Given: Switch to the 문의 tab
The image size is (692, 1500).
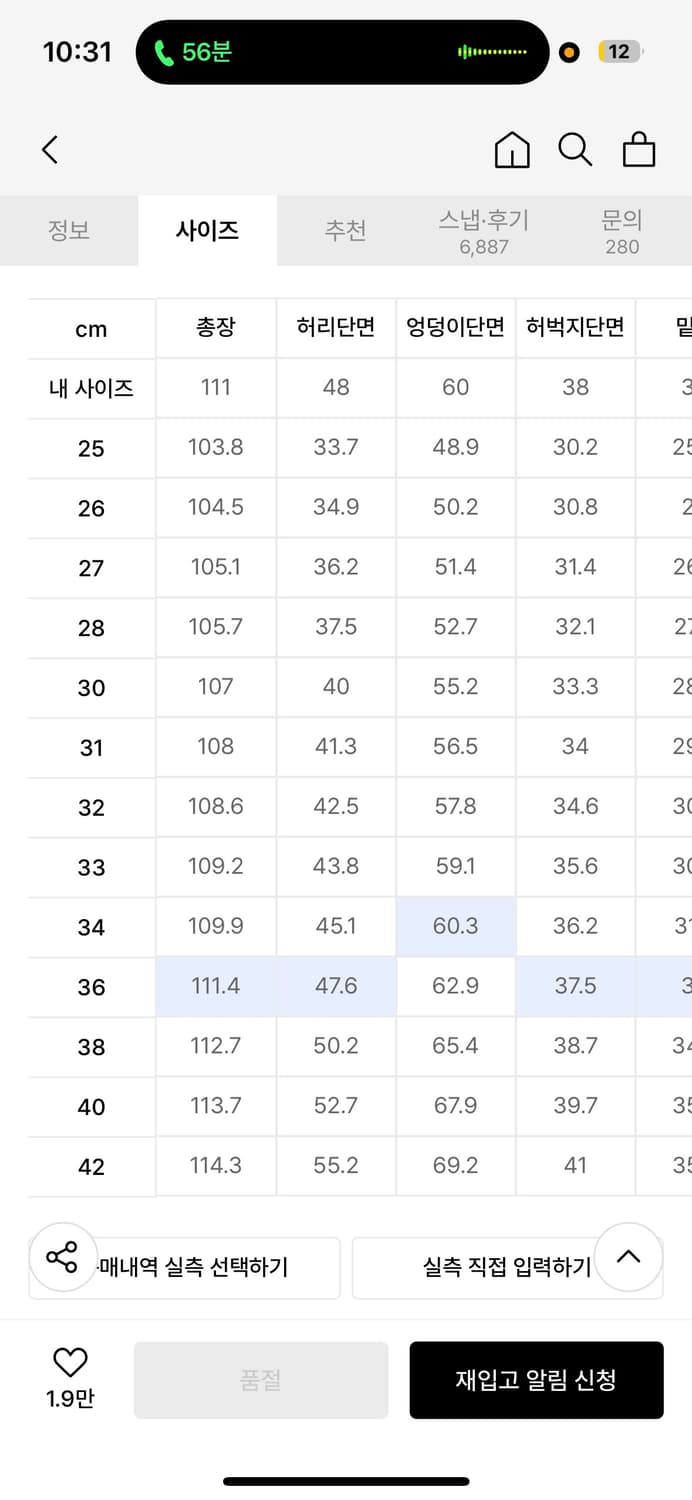Looking at the screenshot, I should (622, 231).
